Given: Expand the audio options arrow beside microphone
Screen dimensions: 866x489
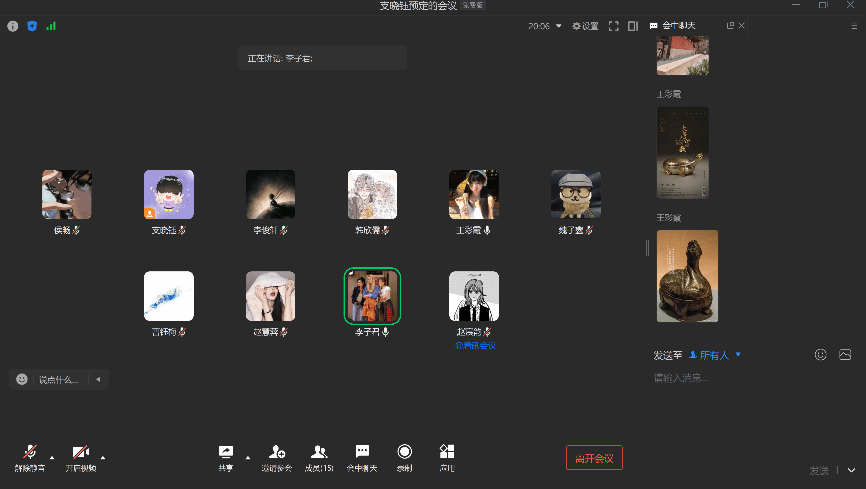Looking at the screenshot, I should pyautogui.click(x=51, y=458).
